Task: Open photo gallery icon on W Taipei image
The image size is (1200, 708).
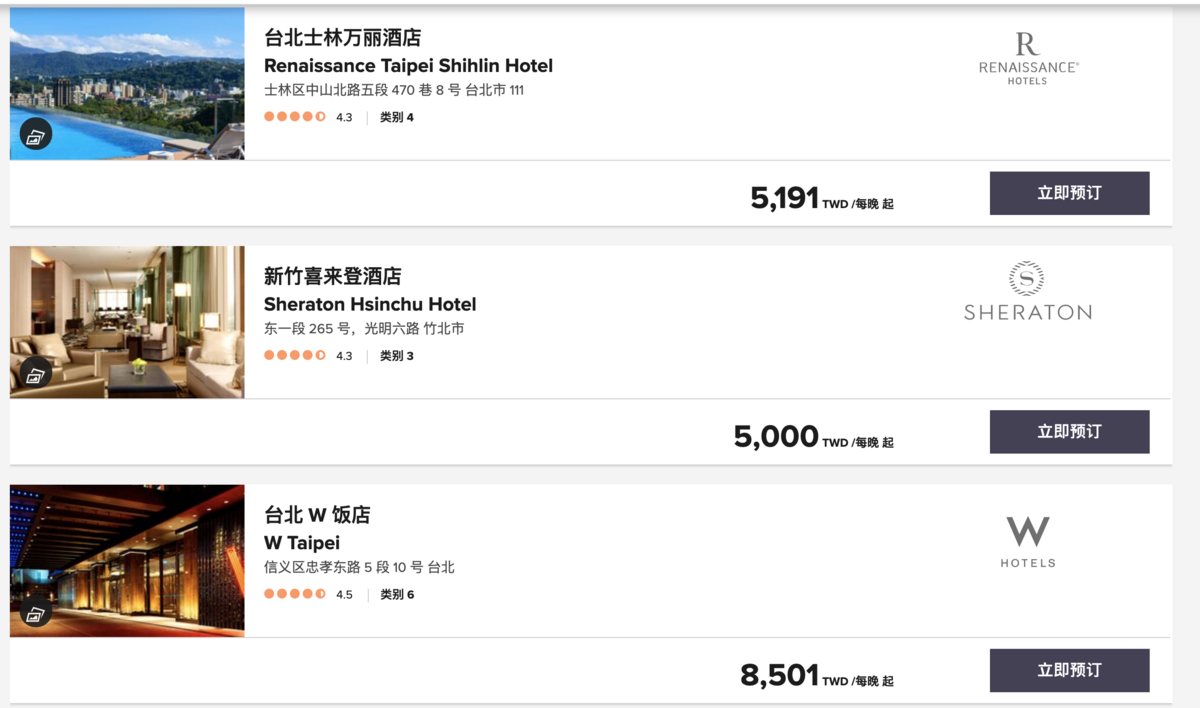Action: pos(35,613)
